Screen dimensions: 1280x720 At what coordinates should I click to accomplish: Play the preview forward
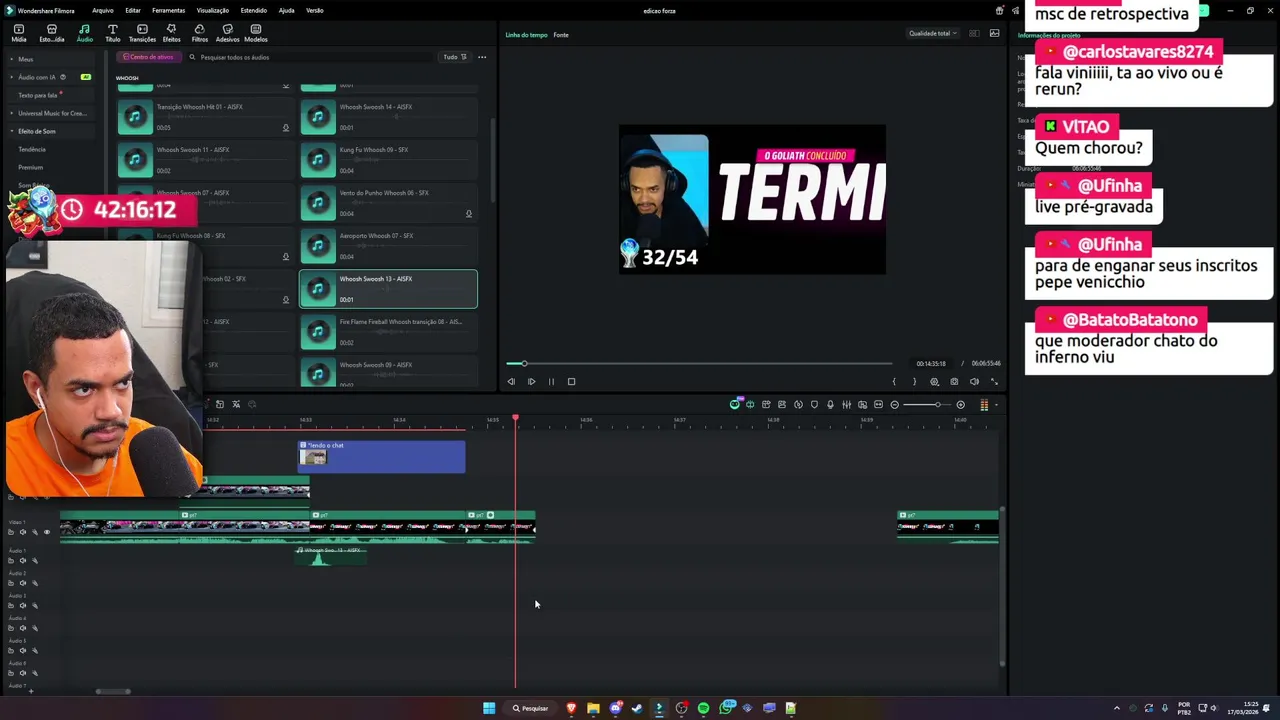[531, 381]
